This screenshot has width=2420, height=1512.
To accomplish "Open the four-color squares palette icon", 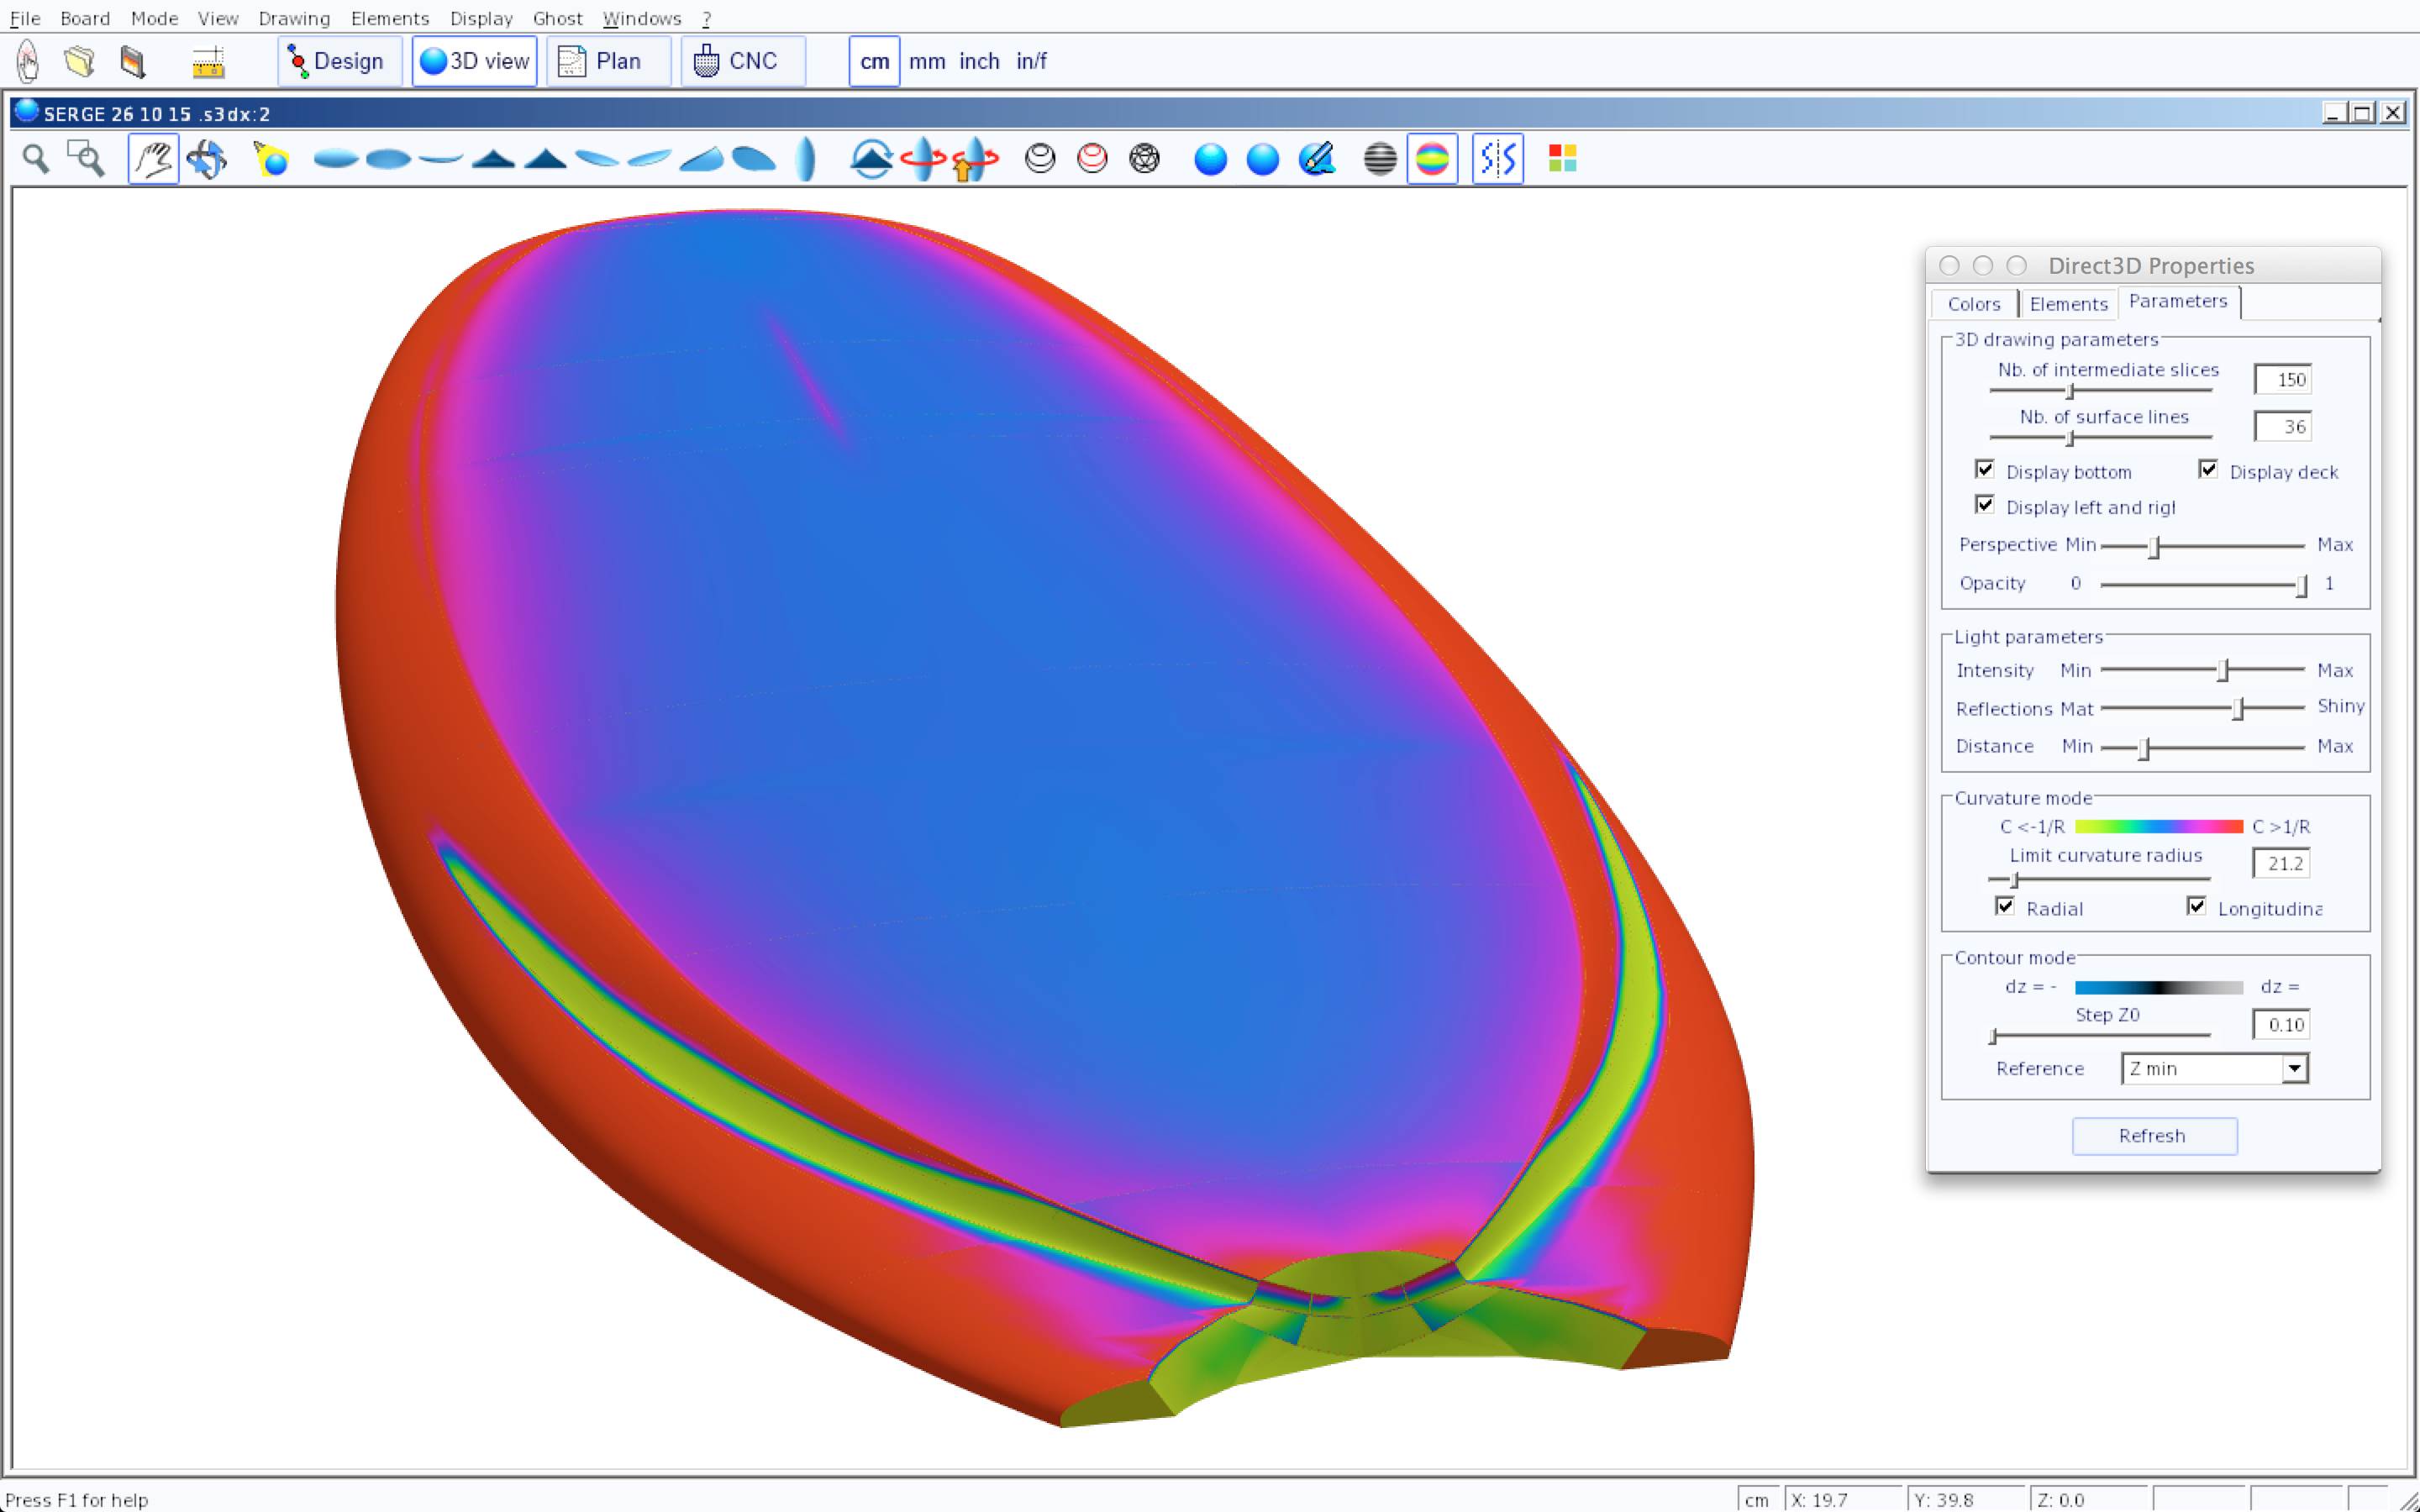I will 1562,159.
